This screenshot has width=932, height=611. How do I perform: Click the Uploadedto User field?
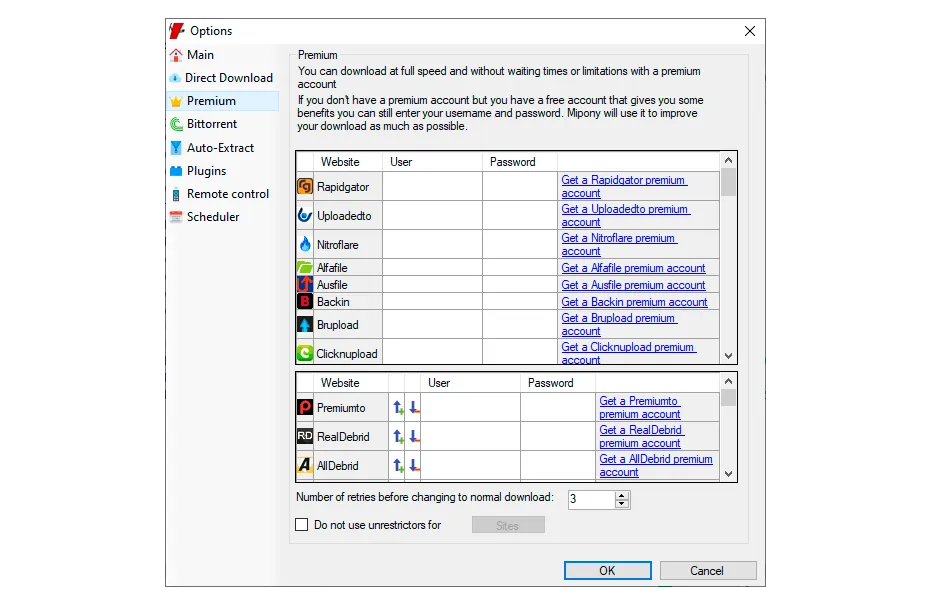click(x=433, y=215)
